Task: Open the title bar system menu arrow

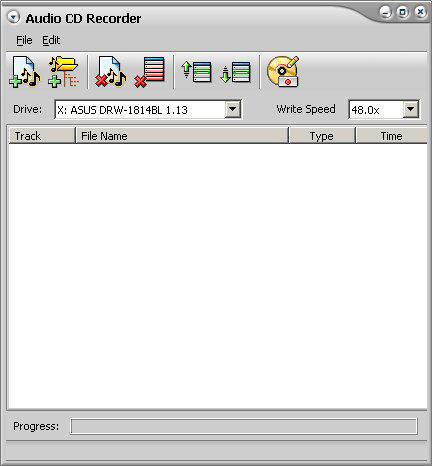Action: (x=14, y=17)
